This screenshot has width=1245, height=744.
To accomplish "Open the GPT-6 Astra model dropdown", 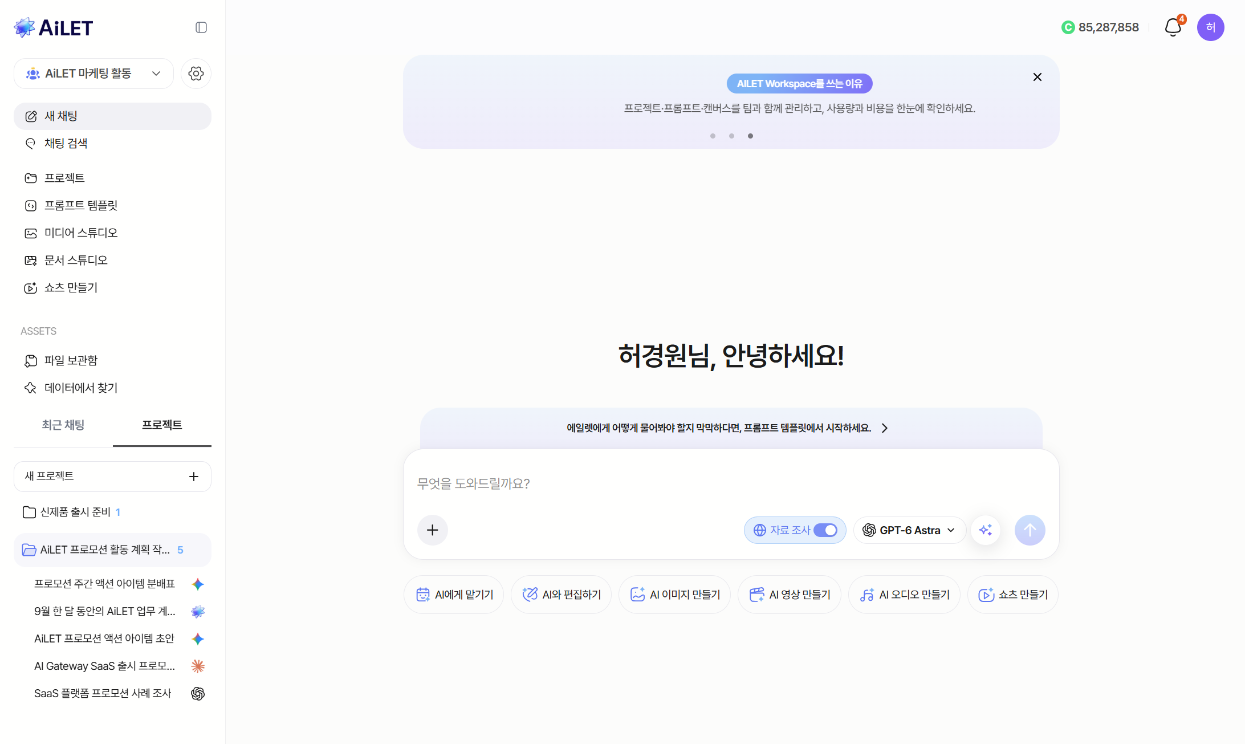I will coord(909,530).
